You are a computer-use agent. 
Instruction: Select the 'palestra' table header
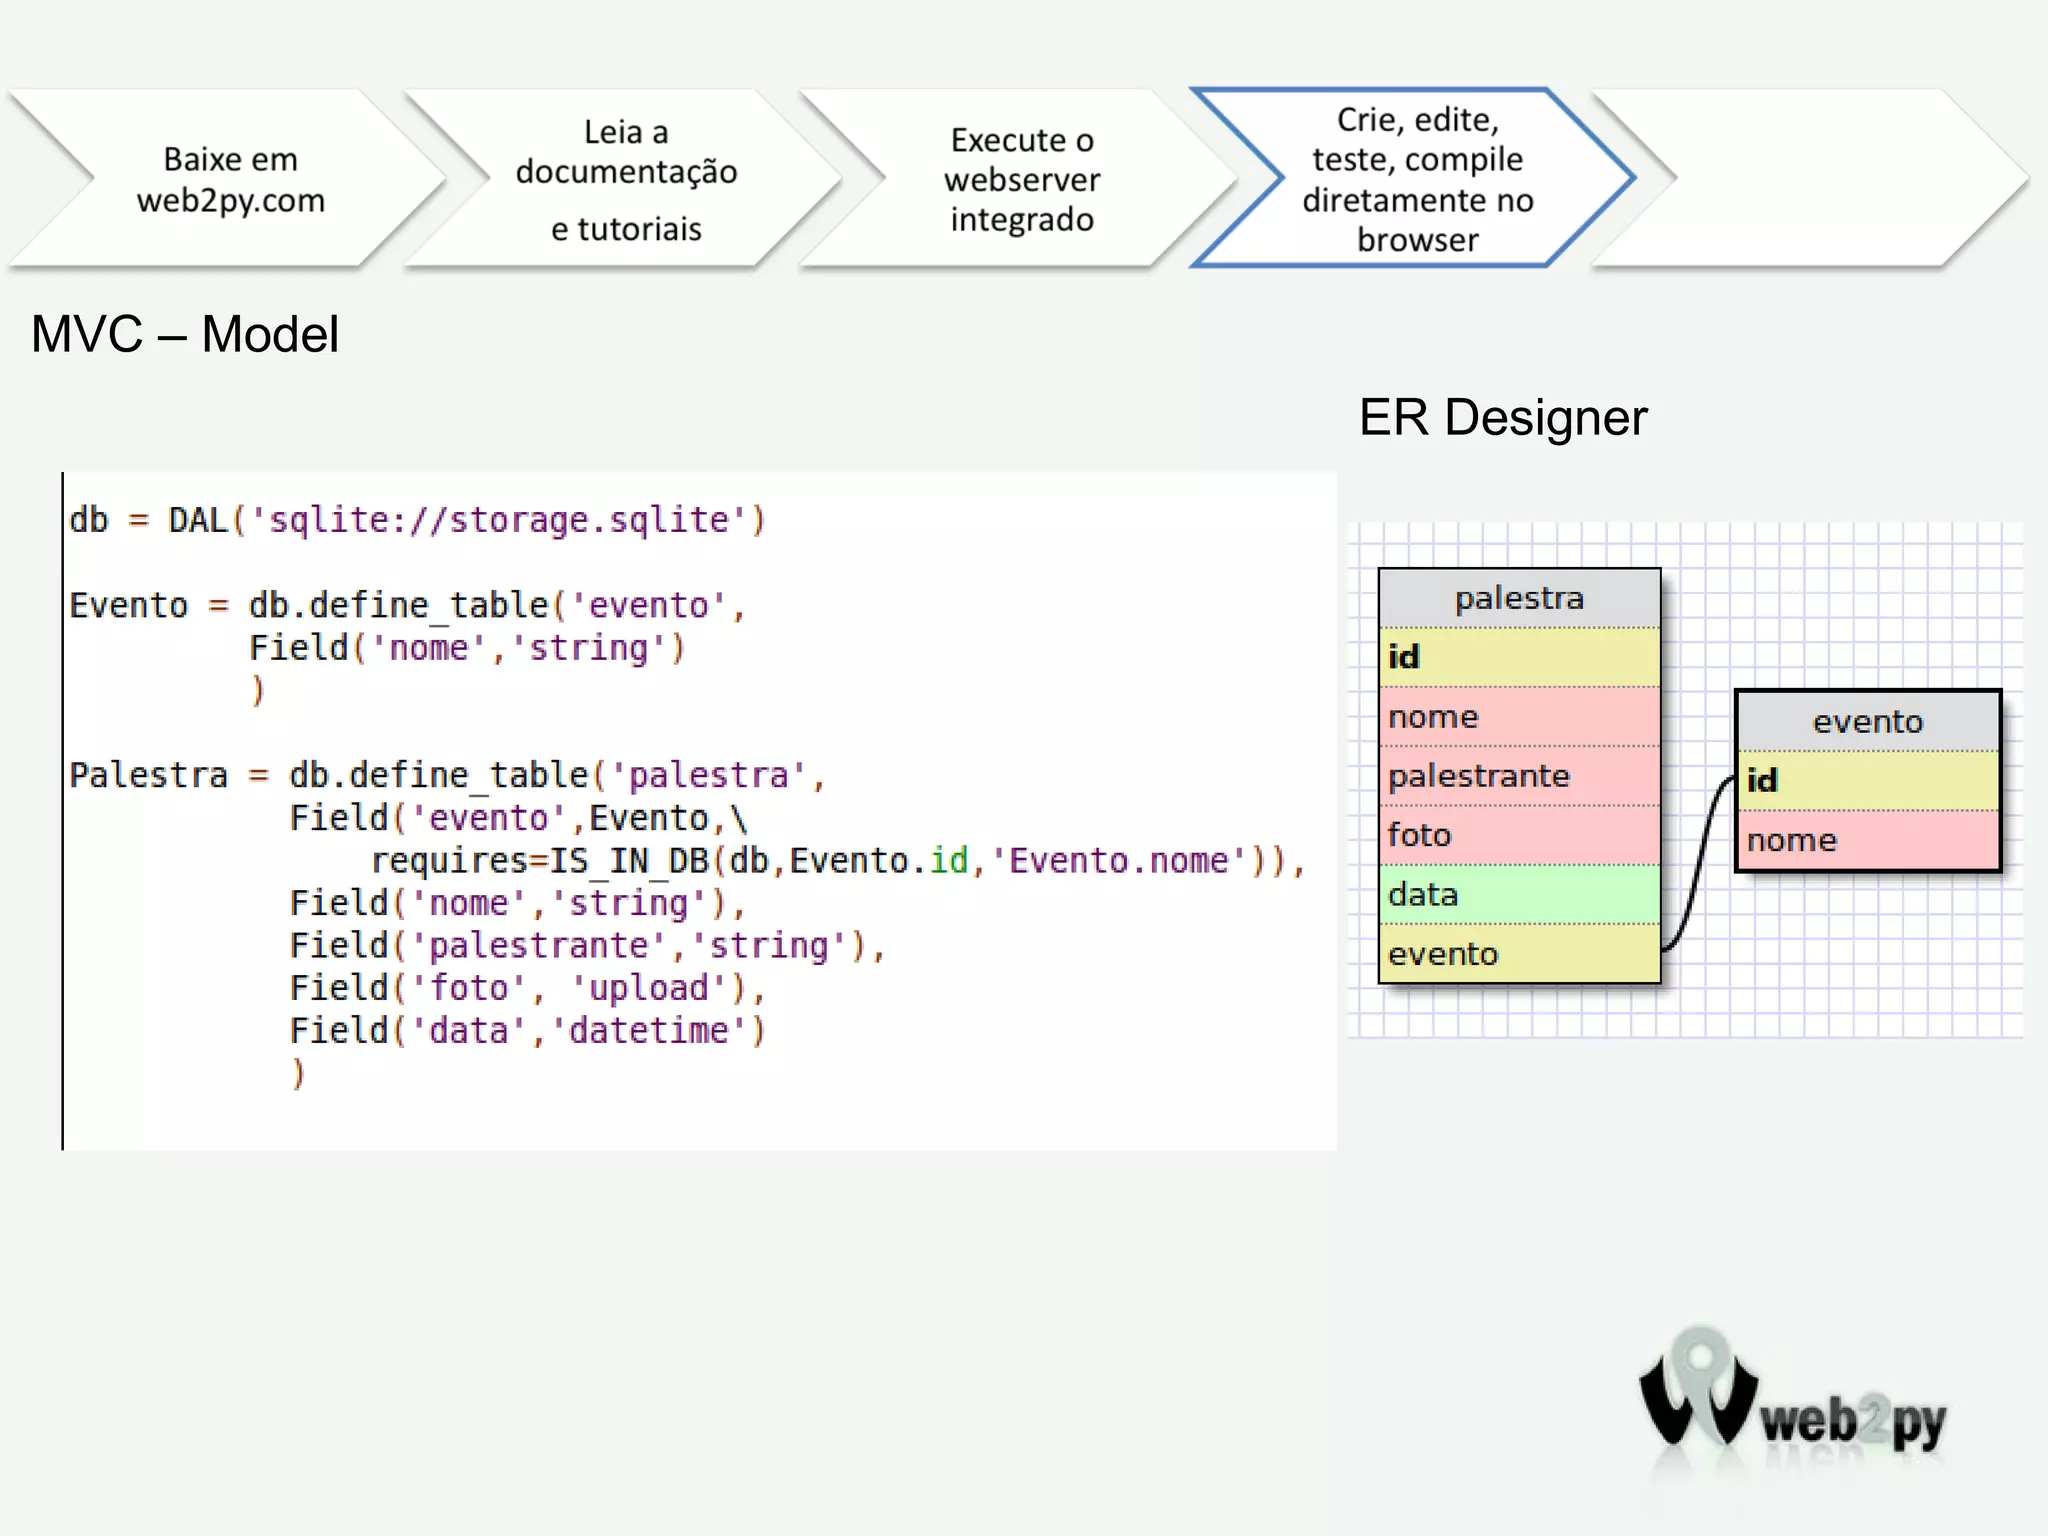(x=1519, y=598)
